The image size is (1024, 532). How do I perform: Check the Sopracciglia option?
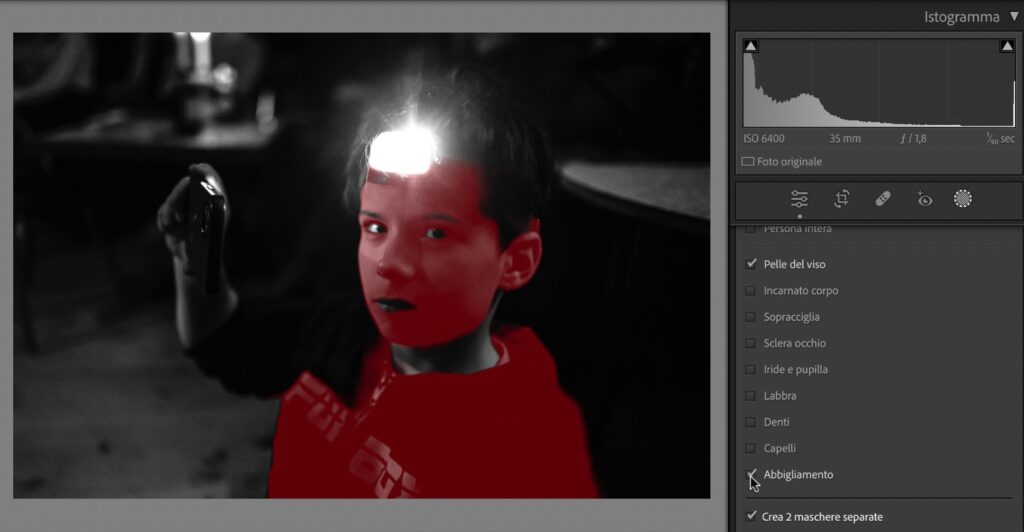click(x=751, y=317)
